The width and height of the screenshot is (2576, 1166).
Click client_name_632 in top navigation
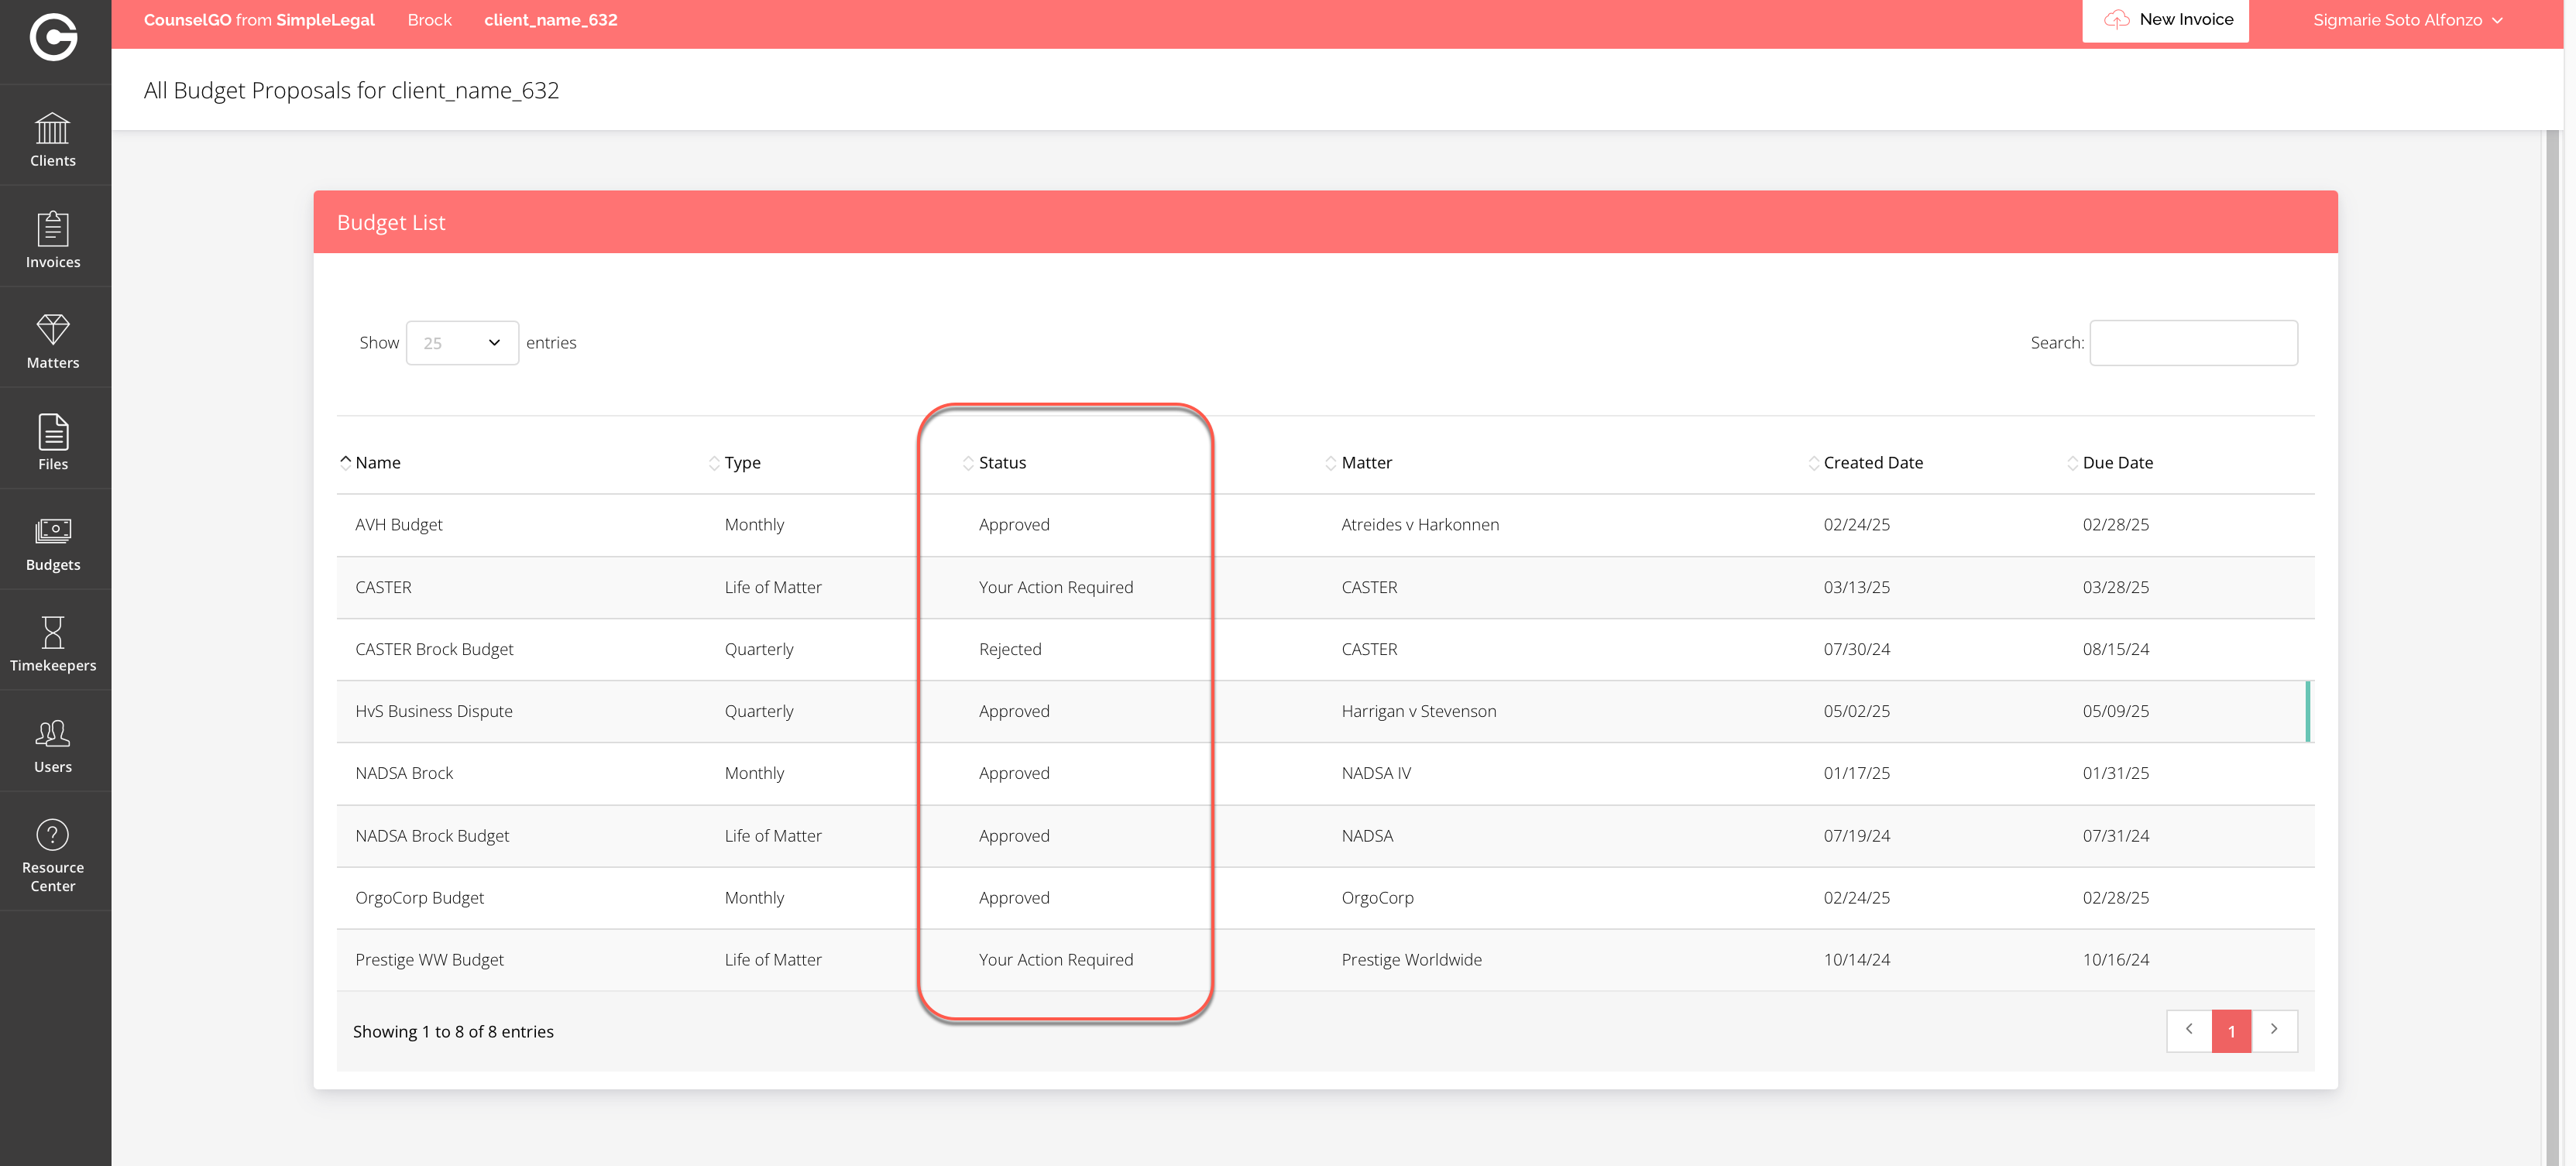550,20
